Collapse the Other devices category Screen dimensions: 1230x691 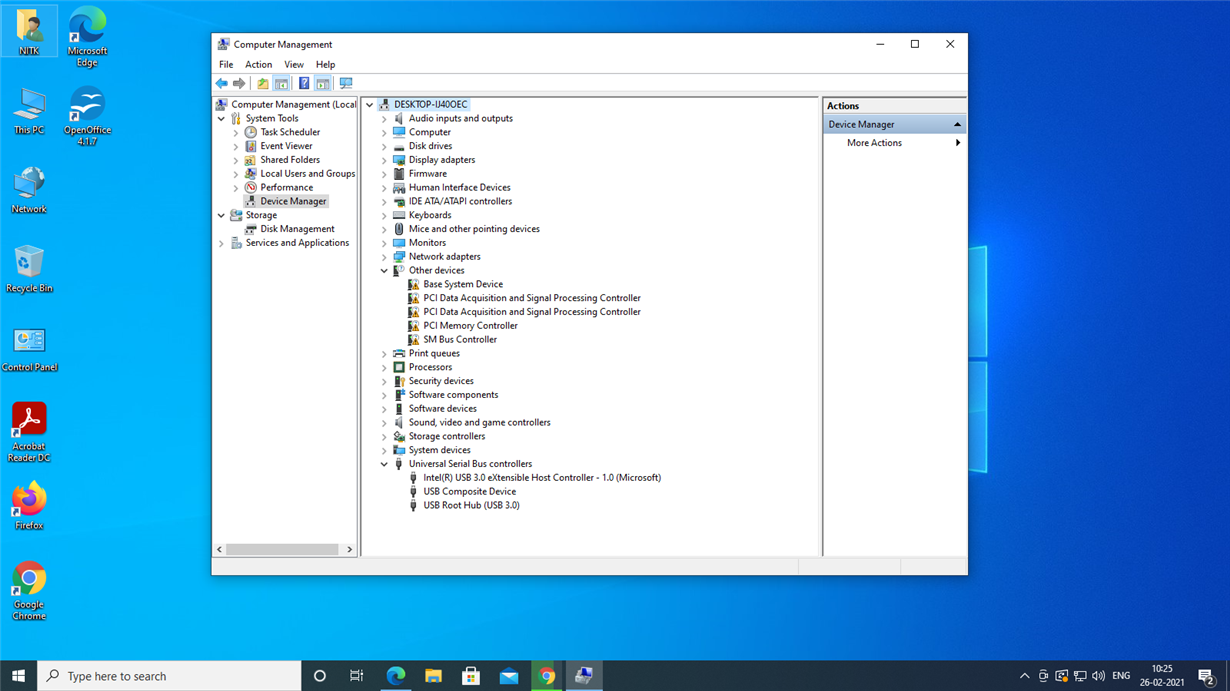(384, 271)
